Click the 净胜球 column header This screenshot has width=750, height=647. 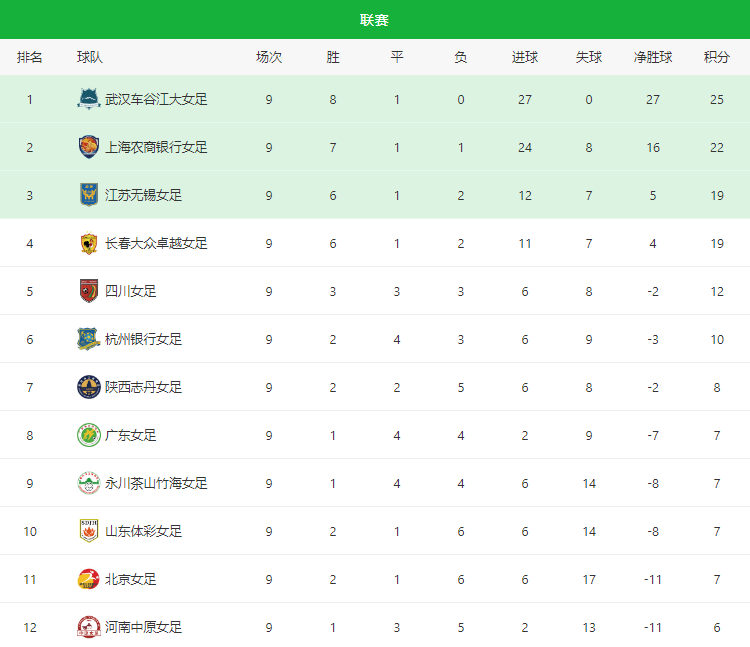pos(652,57)
